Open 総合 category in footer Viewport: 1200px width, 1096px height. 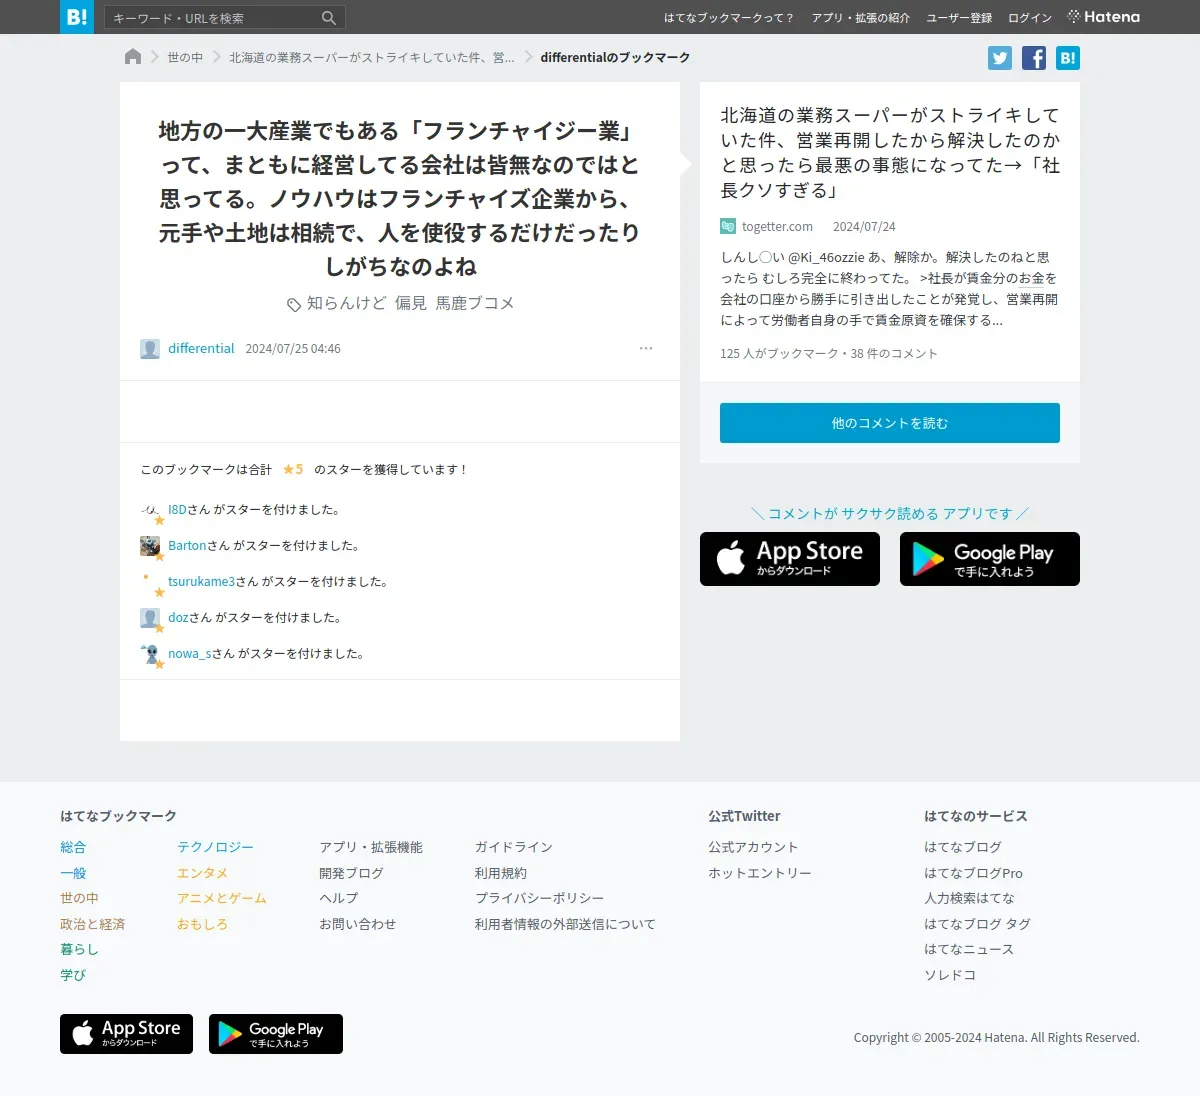coord(73,847)
